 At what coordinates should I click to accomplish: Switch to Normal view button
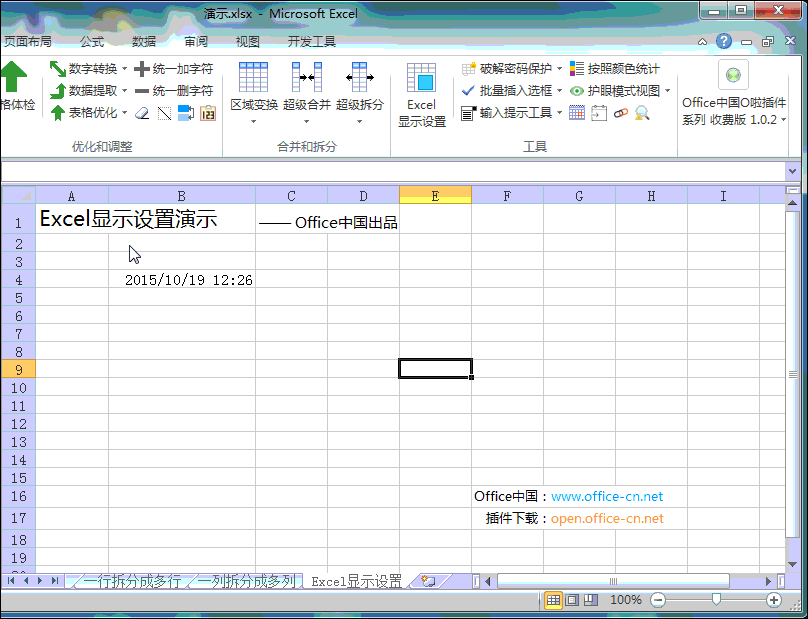(553, 599)
